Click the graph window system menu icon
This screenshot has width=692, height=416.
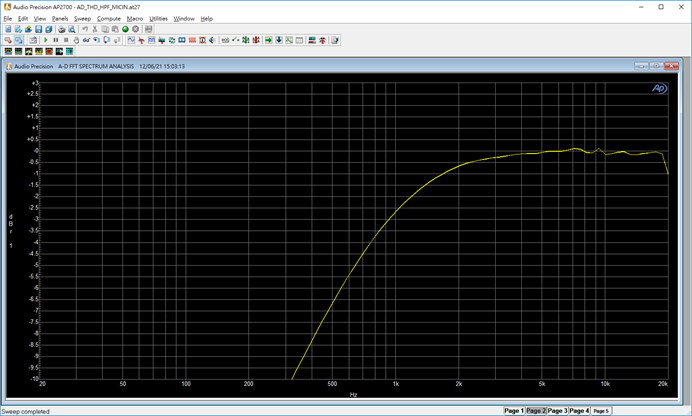tap(10, 66)
